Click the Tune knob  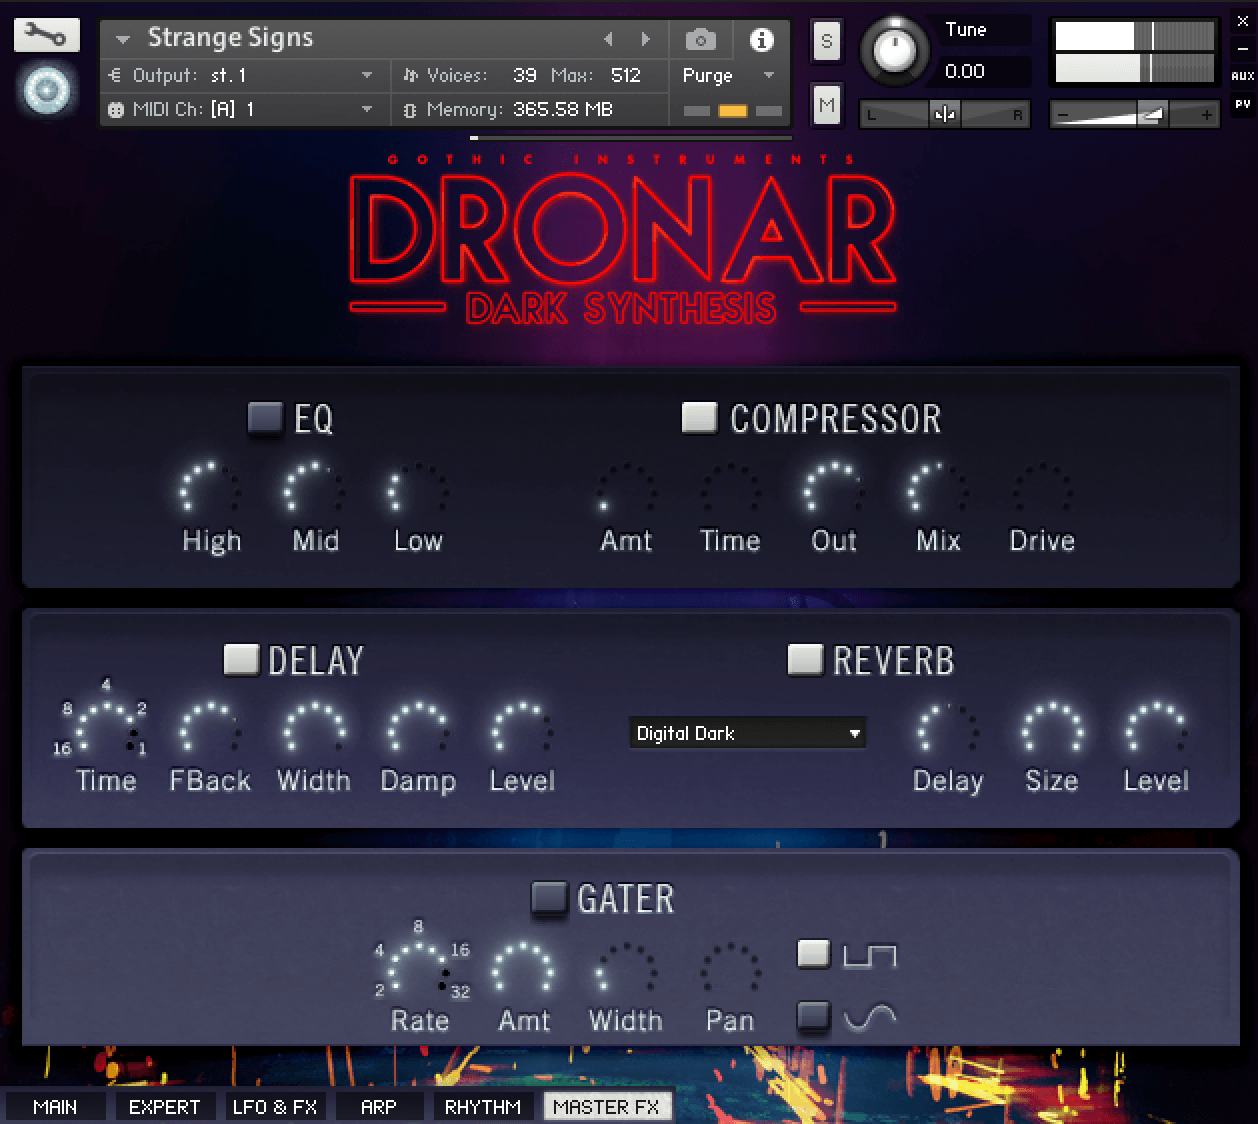(895, 50)
